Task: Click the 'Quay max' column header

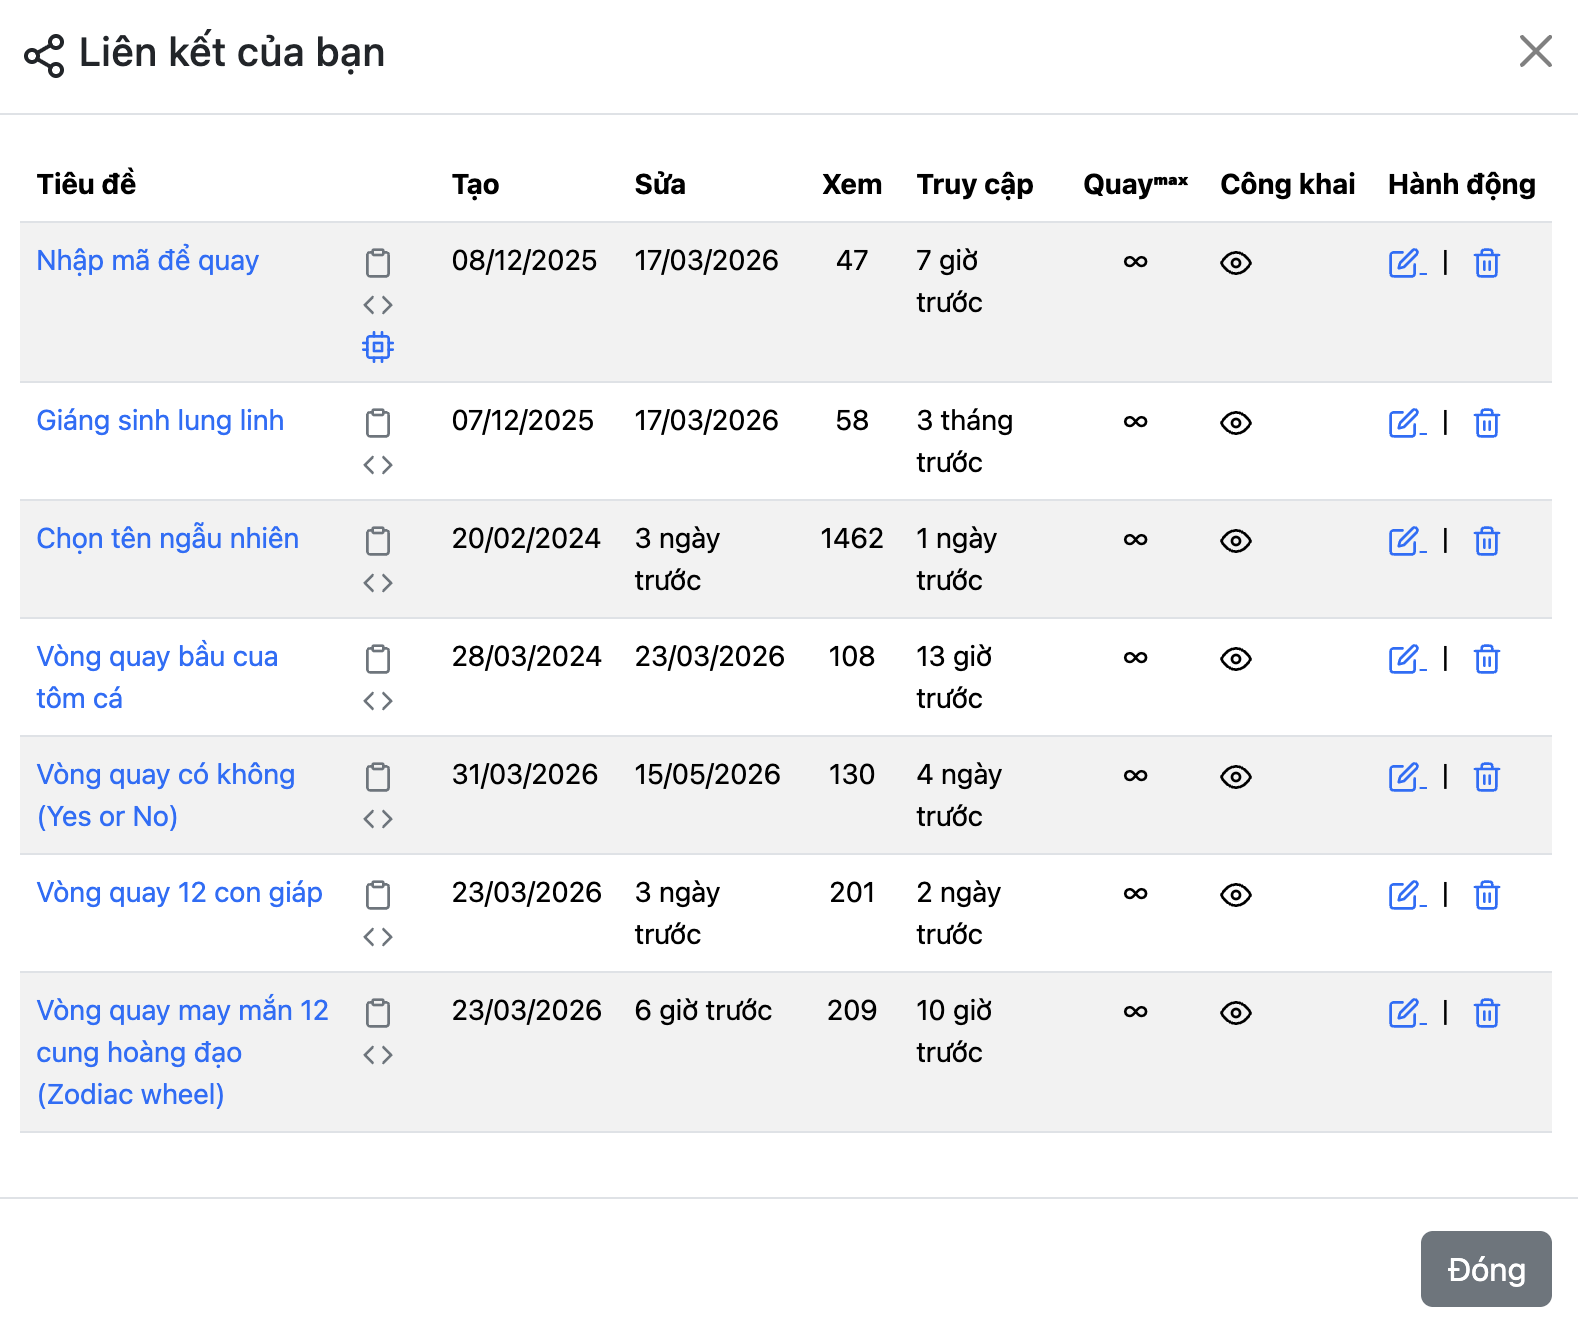Action: click(1136, 184)
